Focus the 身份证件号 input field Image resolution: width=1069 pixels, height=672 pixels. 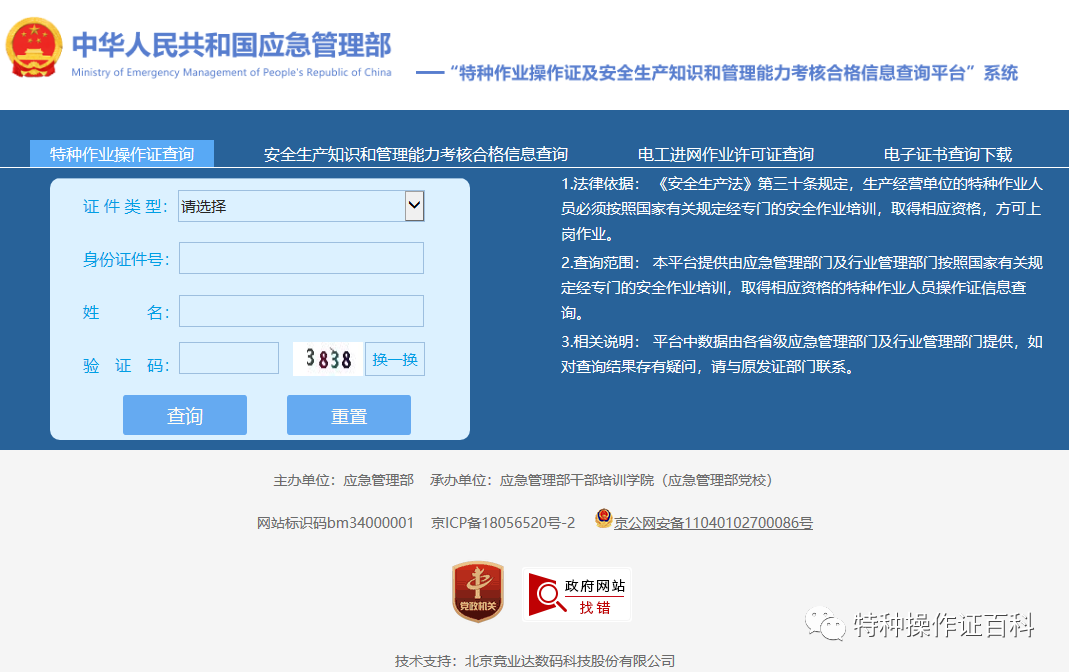[301, 258]
